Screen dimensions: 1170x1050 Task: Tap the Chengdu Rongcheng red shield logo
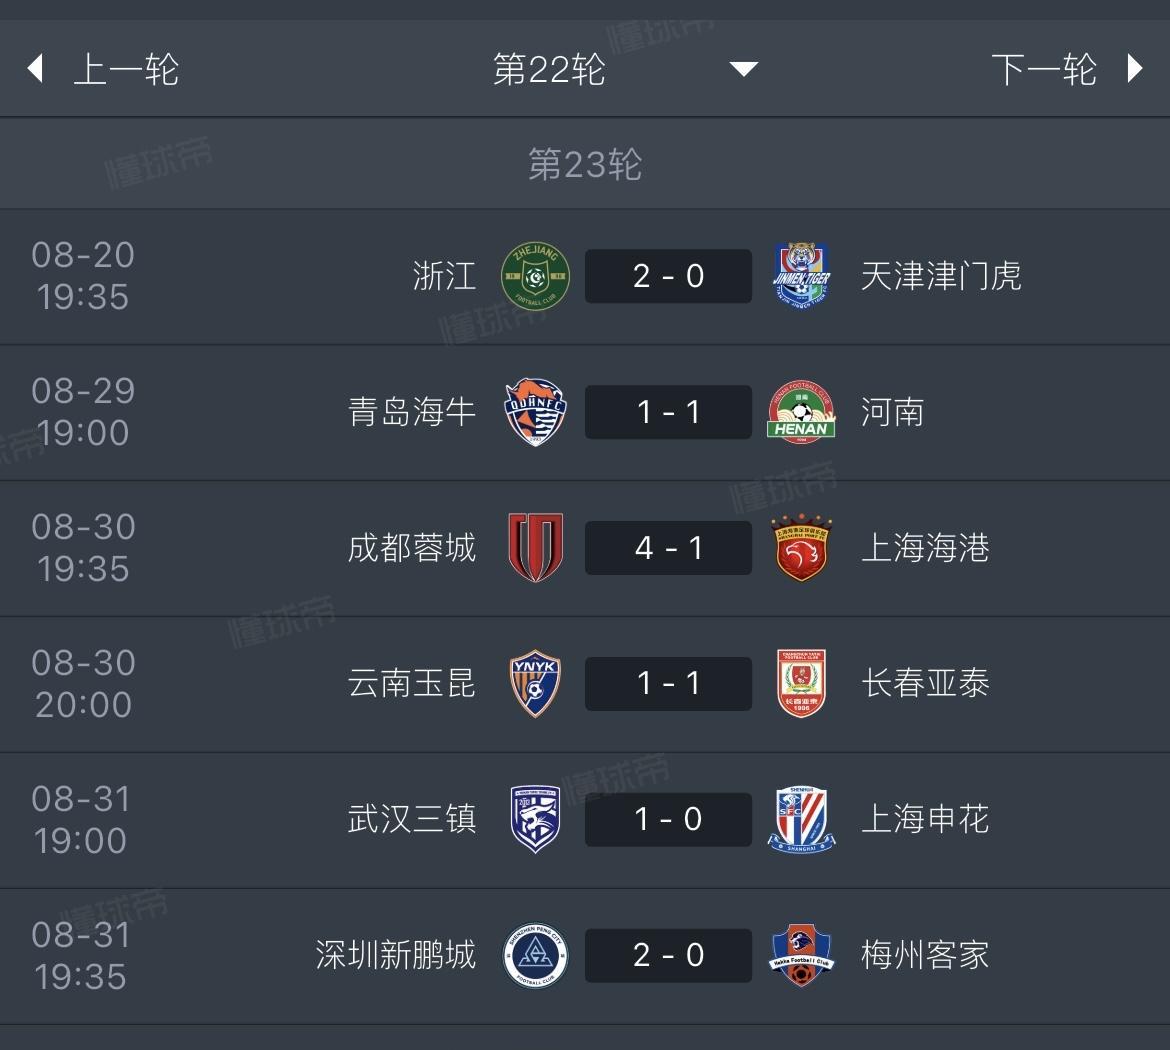pyautogui.click(x=535, y=548)
